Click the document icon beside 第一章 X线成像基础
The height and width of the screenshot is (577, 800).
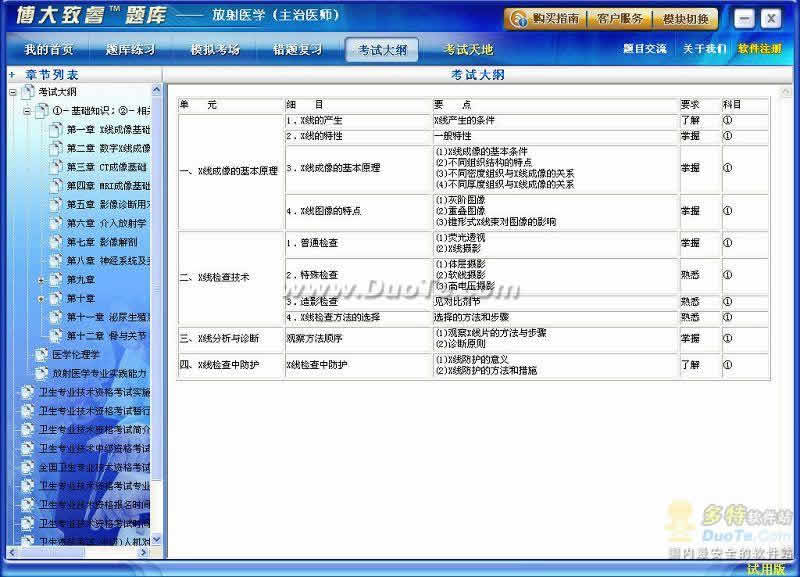tap(56, 129)
